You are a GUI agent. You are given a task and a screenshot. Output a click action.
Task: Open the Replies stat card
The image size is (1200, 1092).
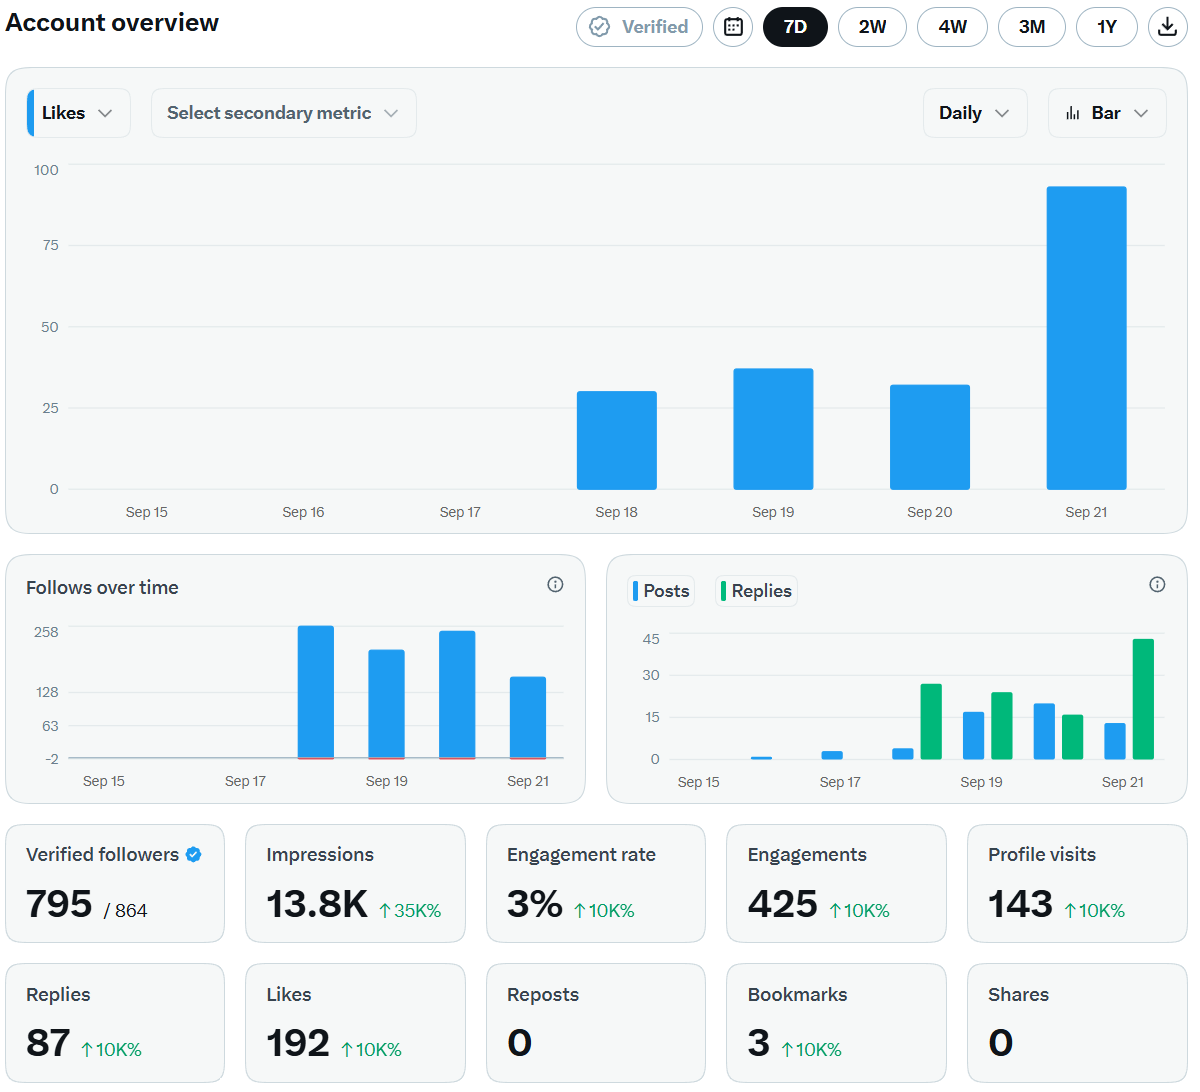(115, 1023)
